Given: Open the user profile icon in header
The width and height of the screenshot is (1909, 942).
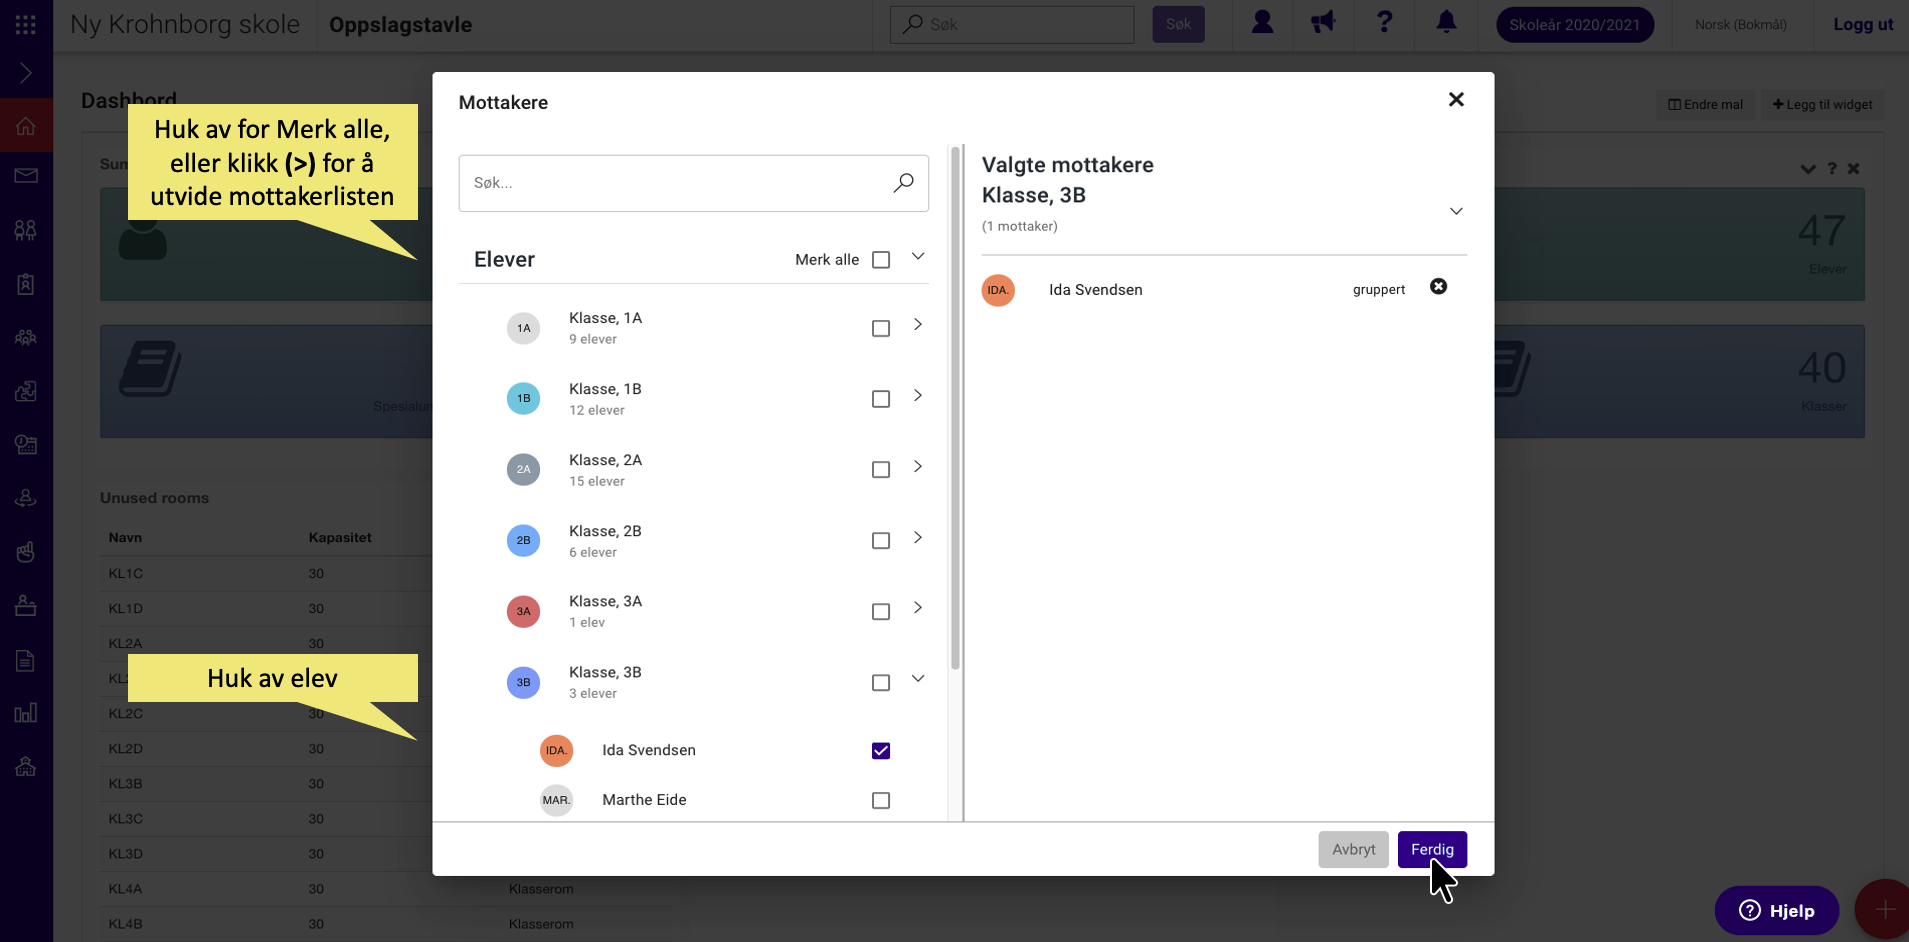Looking at the screenshot, I should pyautogui.click(x=1262, y=22).
